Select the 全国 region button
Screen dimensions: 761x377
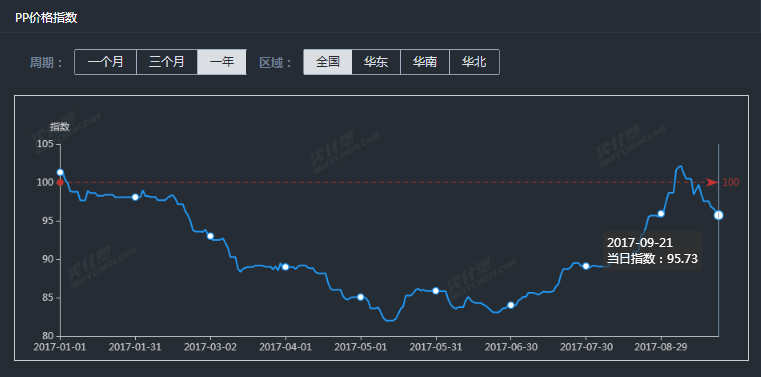click(x=328, y=62)
